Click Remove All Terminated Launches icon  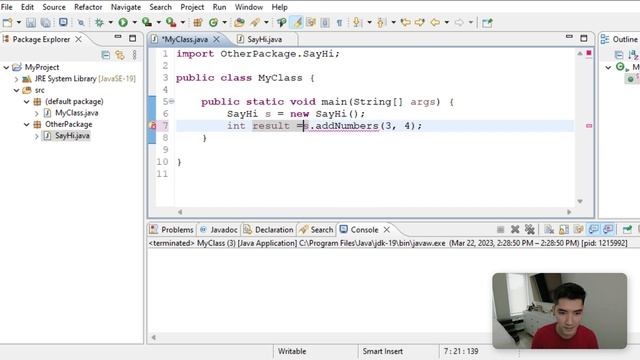tap(530, 230)
